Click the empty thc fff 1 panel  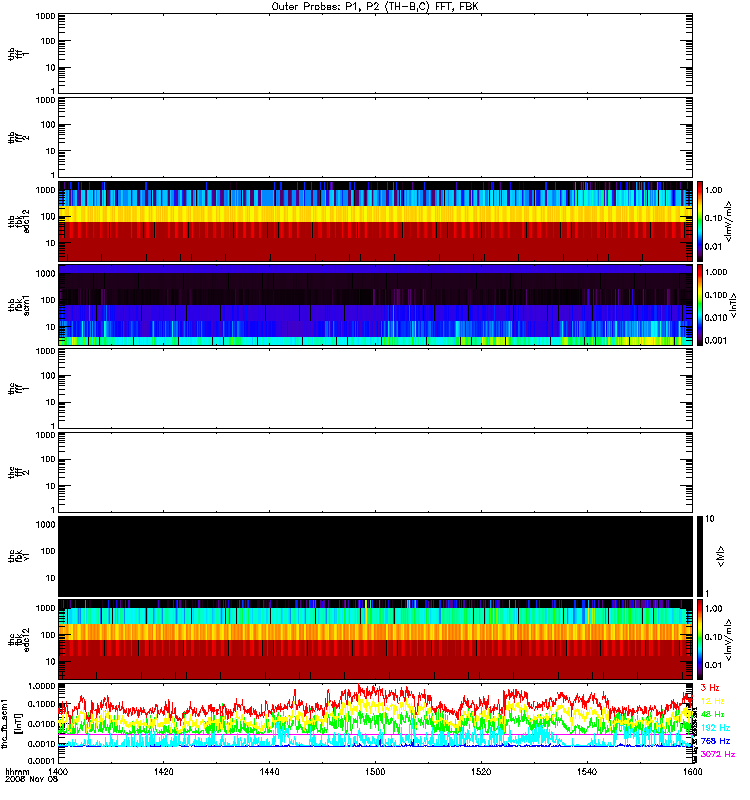click(375, 388)
